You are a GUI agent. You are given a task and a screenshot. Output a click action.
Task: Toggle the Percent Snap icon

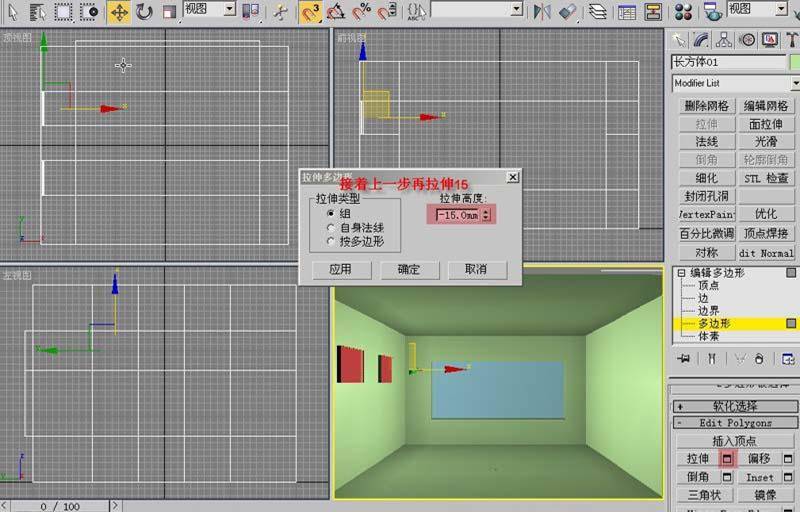pos(362,12)
